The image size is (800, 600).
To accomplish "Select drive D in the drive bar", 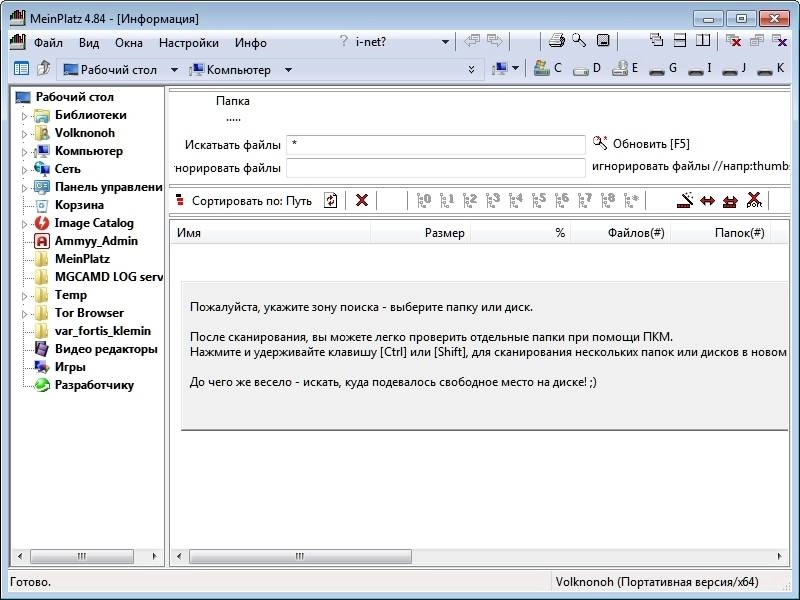I will 587,69.
